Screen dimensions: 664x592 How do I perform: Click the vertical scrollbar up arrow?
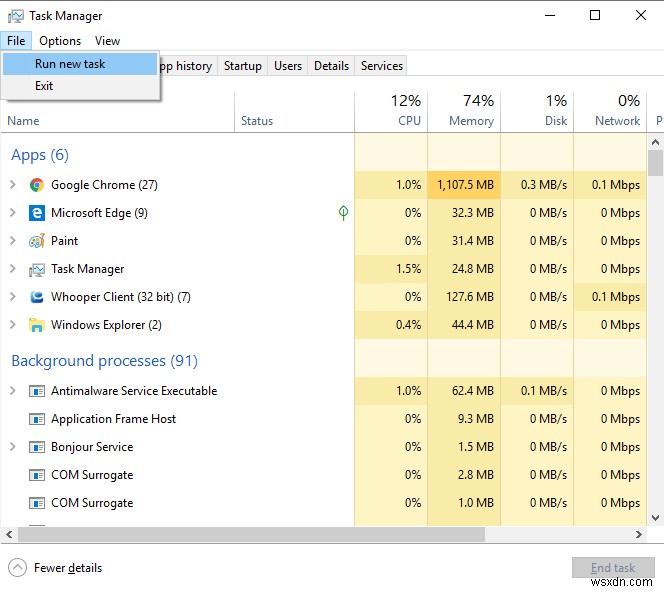coord(656,142)
